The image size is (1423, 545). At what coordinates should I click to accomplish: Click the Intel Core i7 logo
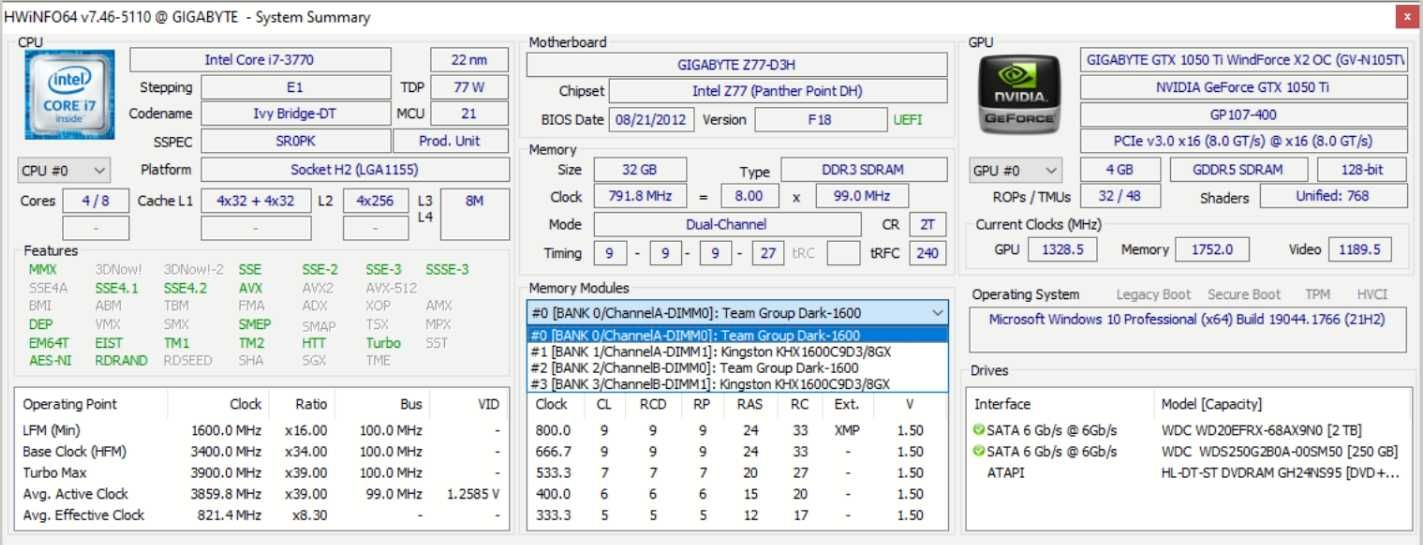[69, 95]
